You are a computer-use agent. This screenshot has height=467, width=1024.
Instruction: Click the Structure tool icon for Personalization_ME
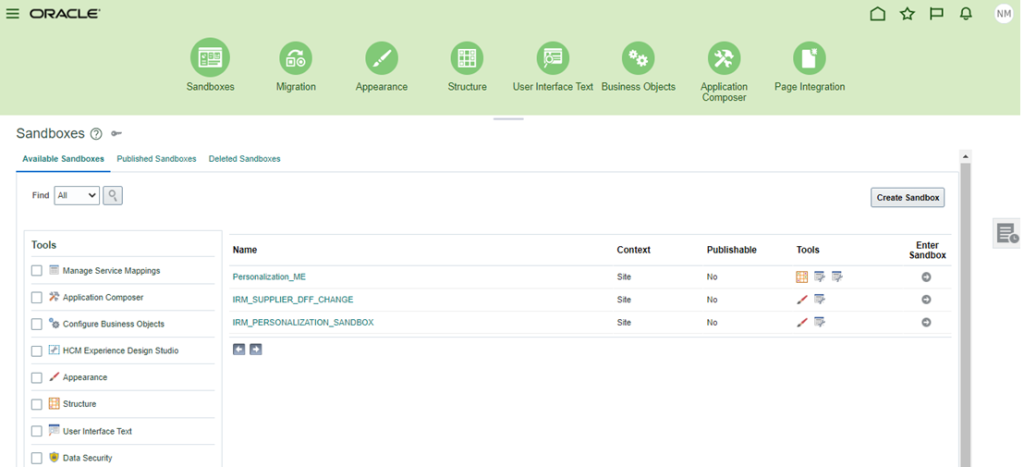[x=802, y=277]
